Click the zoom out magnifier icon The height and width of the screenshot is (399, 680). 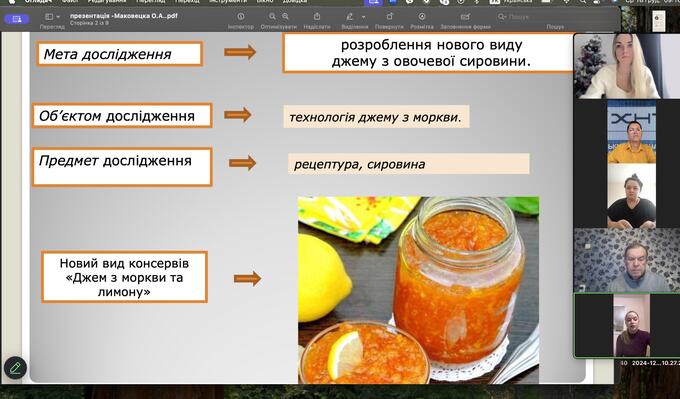coord(285,16)
